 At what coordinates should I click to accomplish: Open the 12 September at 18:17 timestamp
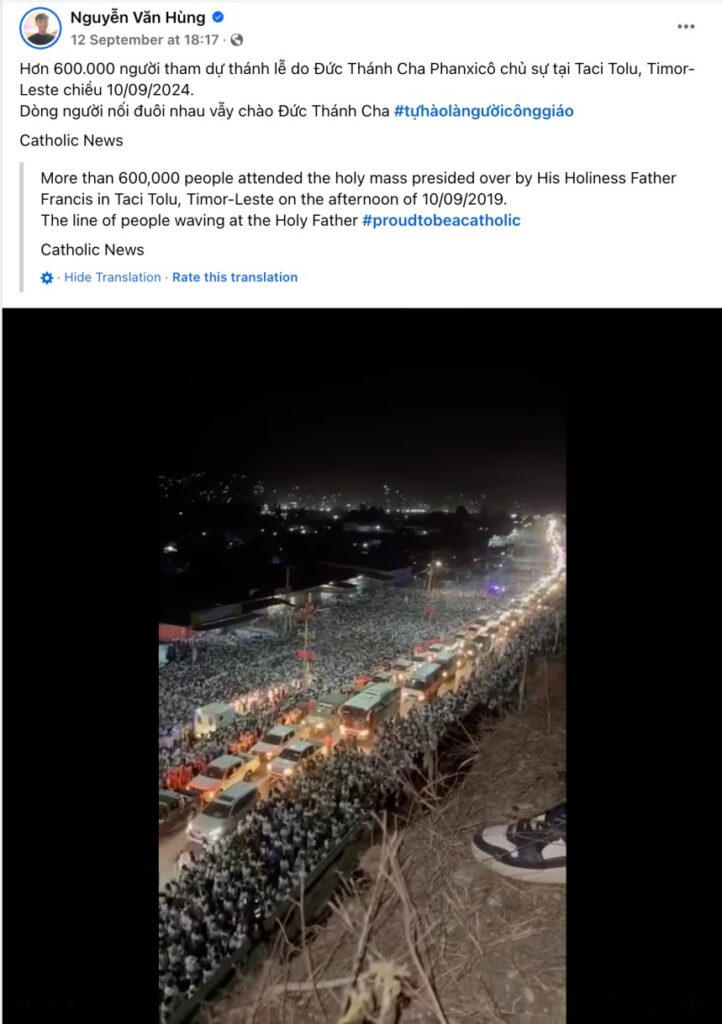point(144,40)
